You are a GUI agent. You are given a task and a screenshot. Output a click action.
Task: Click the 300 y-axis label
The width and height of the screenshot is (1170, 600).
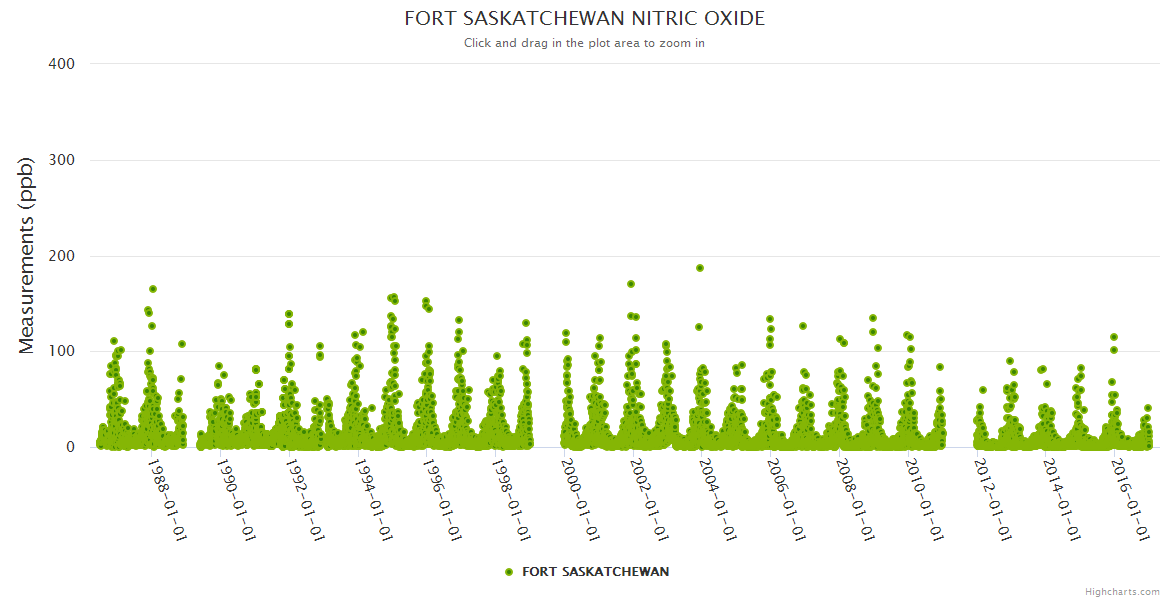point(62,160)
